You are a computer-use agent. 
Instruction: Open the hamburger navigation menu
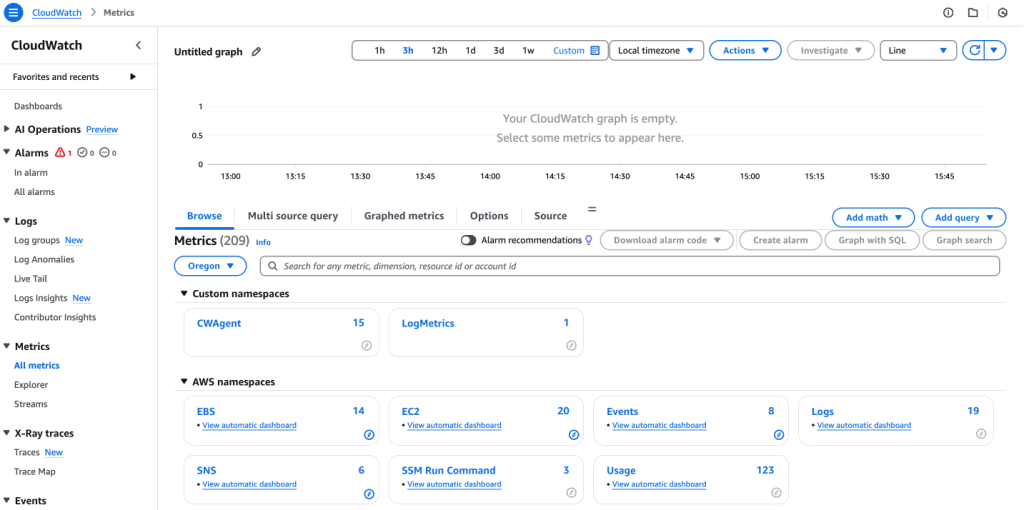14,13
